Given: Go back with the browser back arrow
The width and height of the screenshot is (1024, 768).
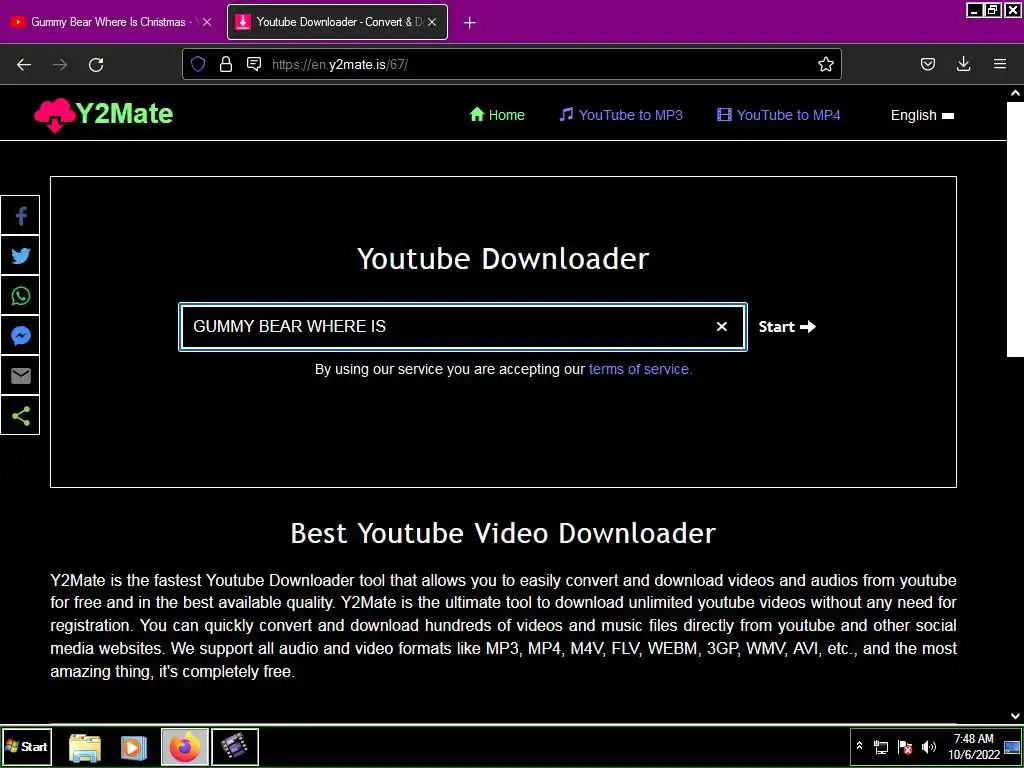Looking at the screenshot, I should 24,64.
